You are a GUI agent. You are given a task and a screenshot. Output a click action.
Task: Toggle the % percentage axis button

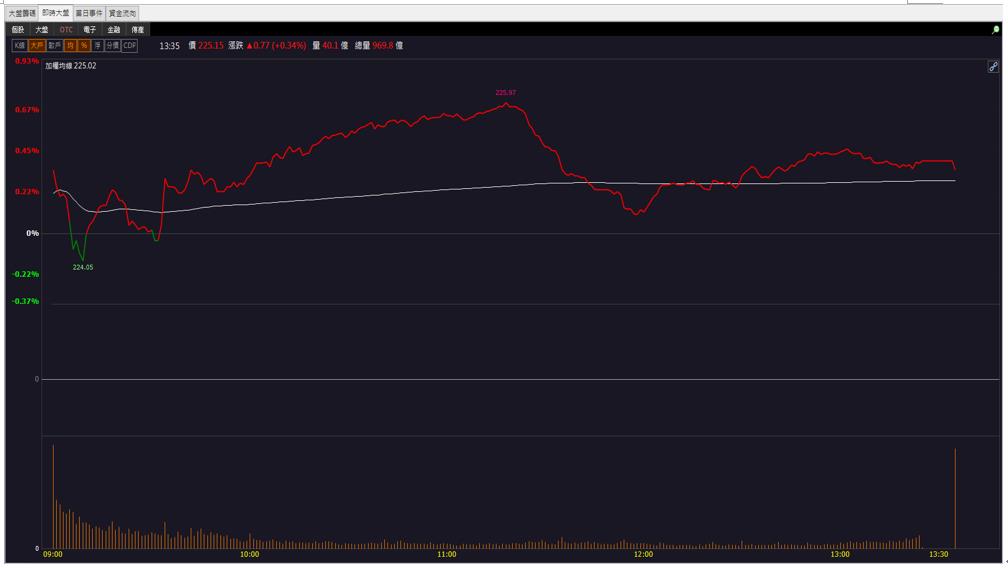tap(84, 46)
